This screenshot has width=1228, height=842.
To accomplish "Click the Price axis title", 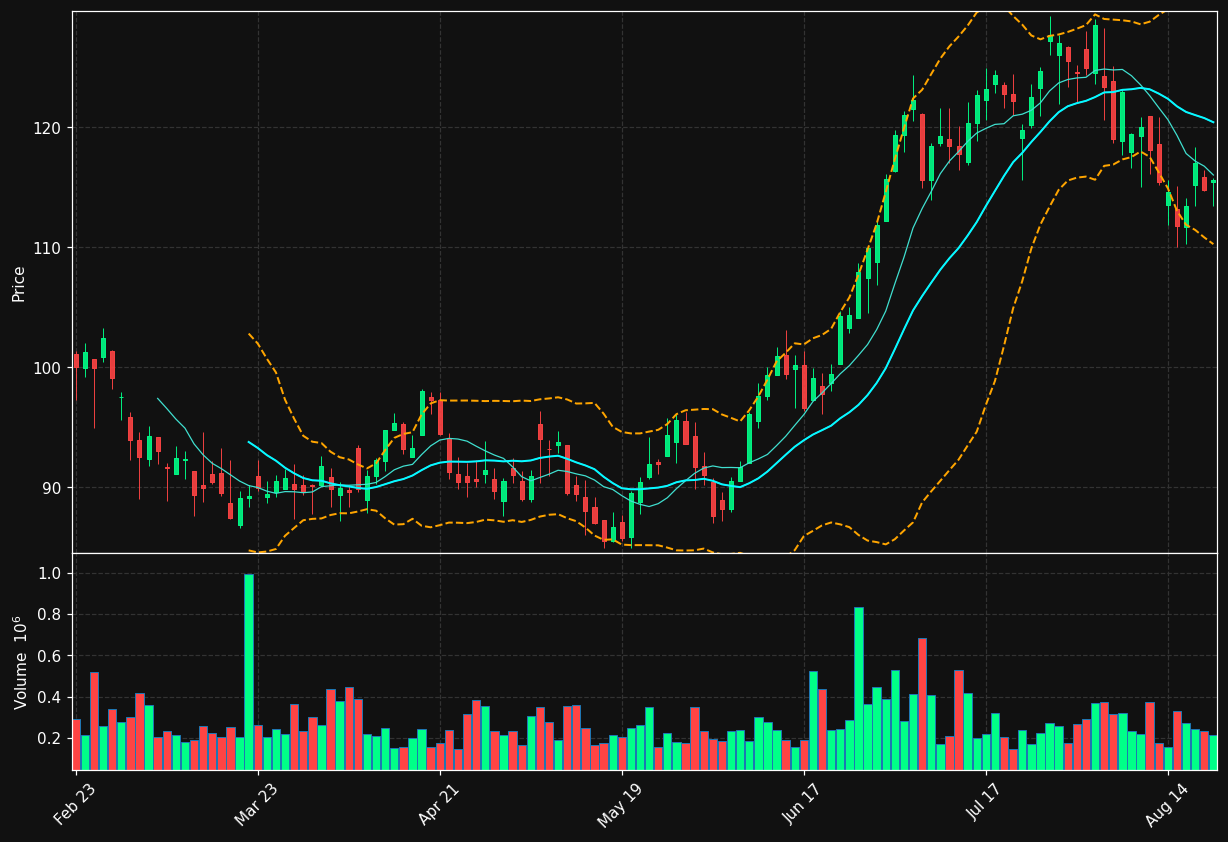I will coord(19,283).
